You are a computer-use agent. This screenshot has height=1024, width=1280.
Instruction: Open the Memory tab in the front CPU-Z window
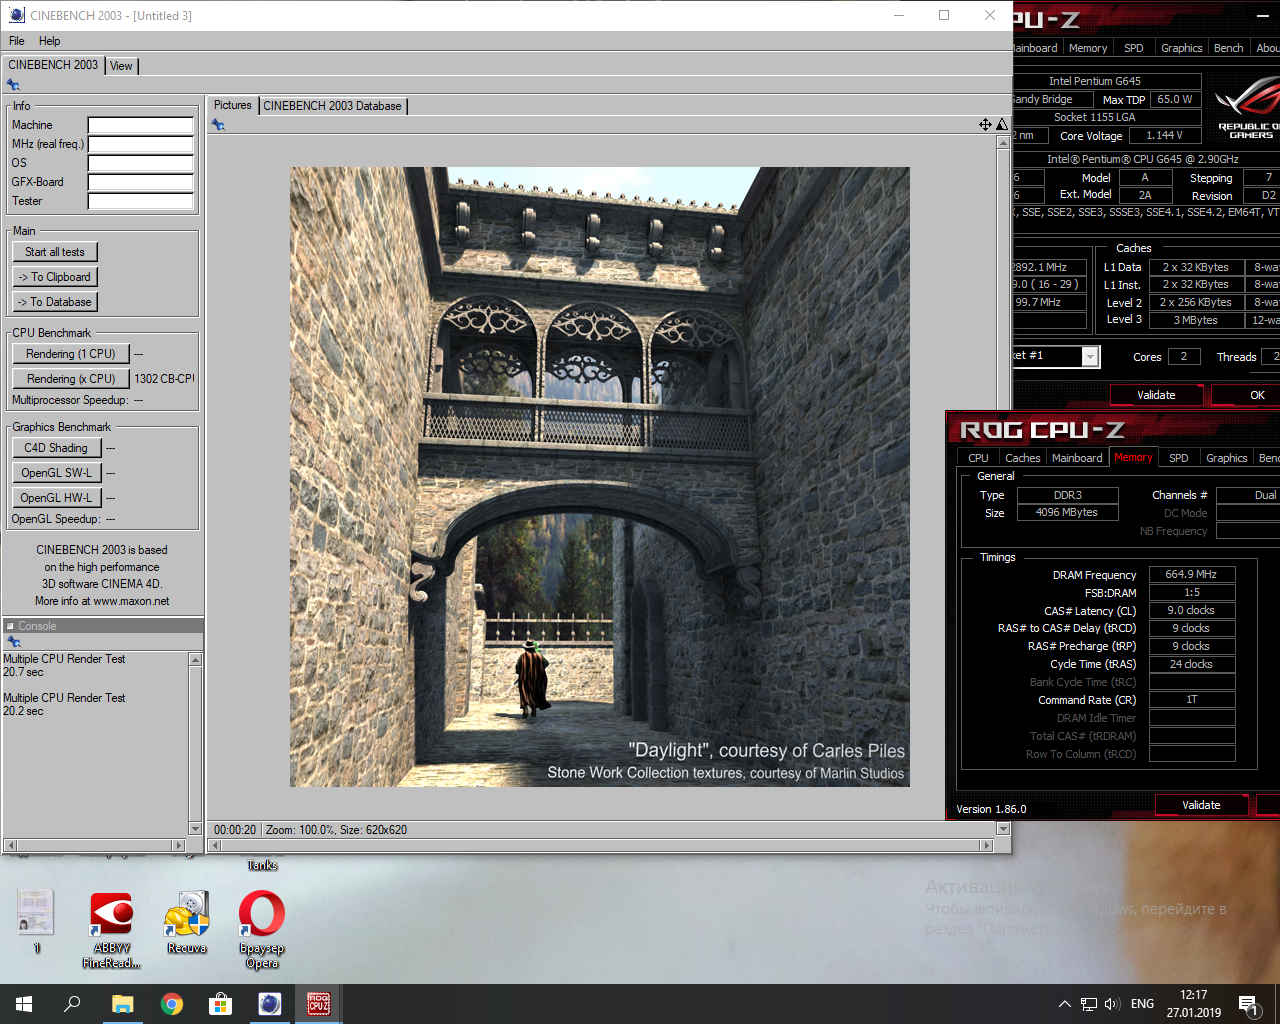(1133, 457)
